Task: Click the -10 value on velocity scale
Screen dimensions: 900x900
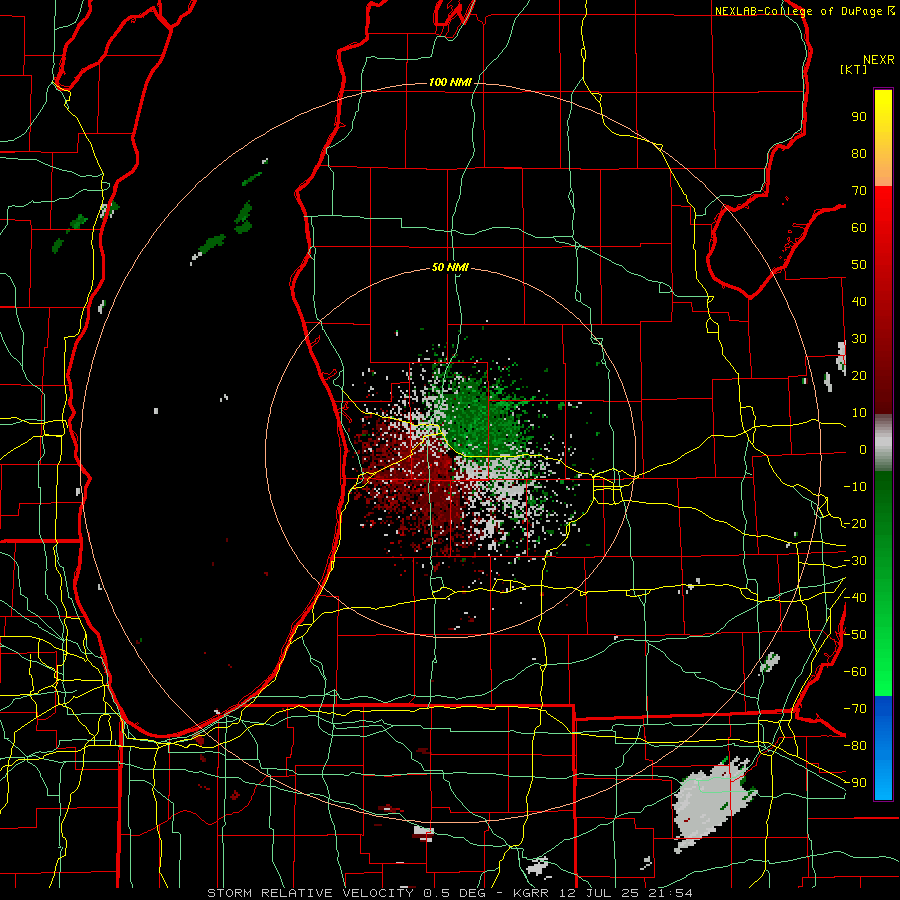Action: [855, 487]
